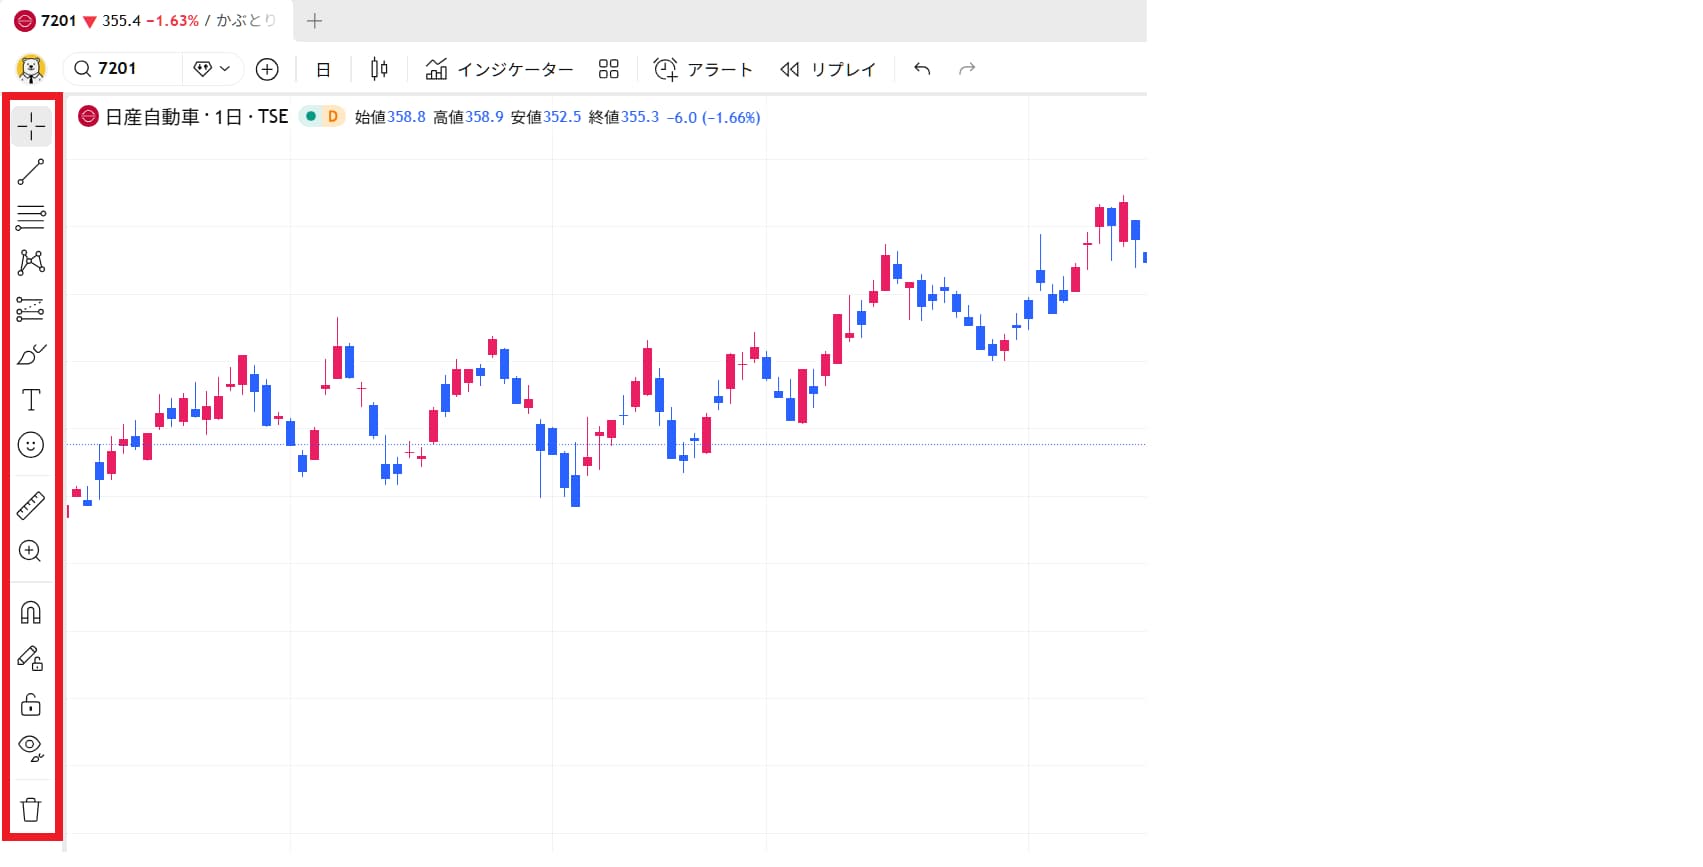Select the ruler measure tool
This screenshot has width=1703, height=867.
[31, 506]
